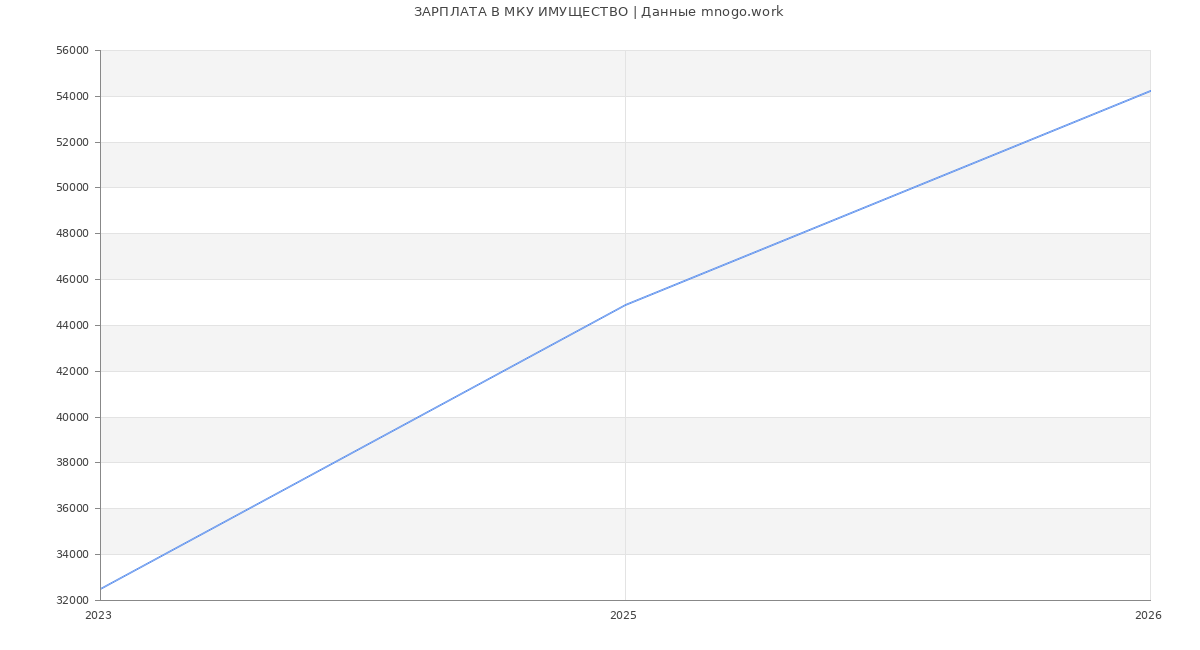The image size is (1200, 650).
Task: Click the 2023 x-axis label
Action: pyautogui.click(x=99, y=616)
